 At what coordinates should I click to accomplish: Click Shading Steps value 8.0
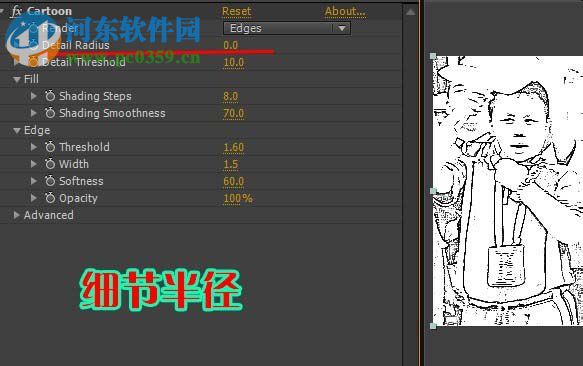(231, 96)
